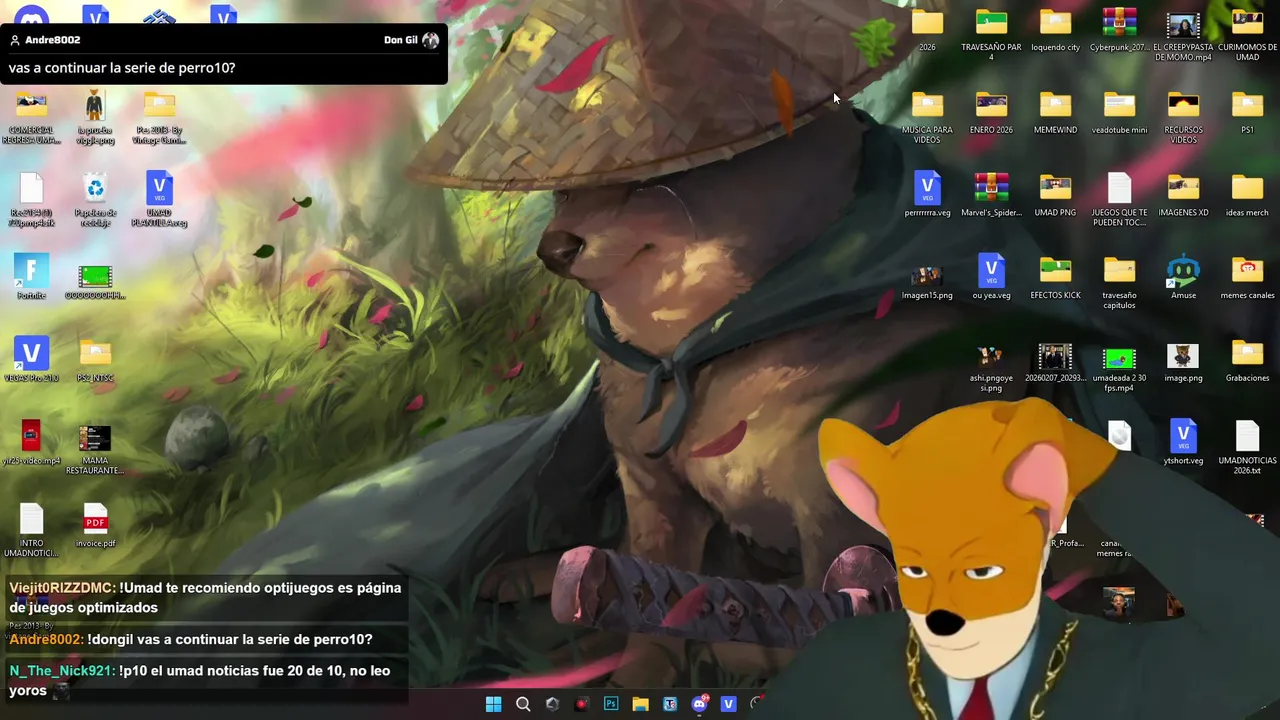Open the UMAD PNG folder
The height and width of the screenshot is (720, 1280).
(x=1055, y=194)
